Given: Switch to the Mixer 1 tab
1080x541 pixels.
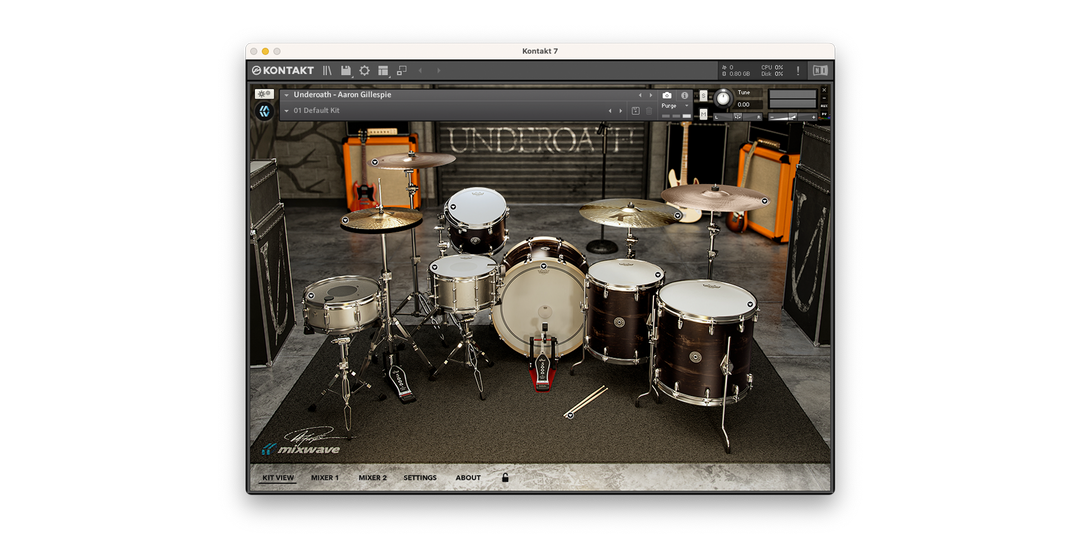Looking at the screenshot, I should [324, 478].
